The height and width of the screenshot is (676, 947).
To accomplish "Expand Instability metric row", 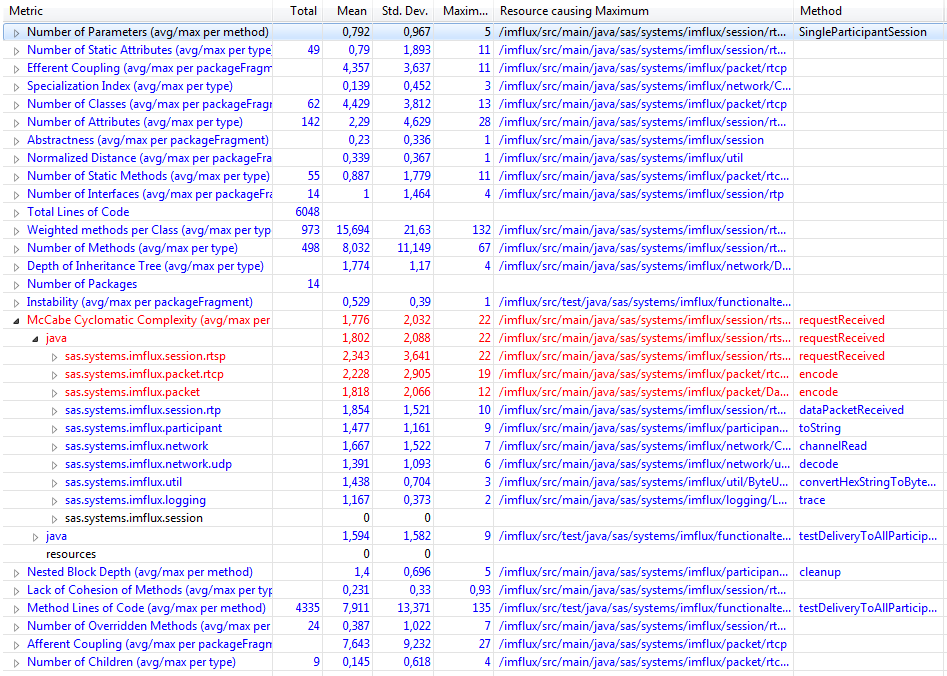I will click(x=16, y=303).
